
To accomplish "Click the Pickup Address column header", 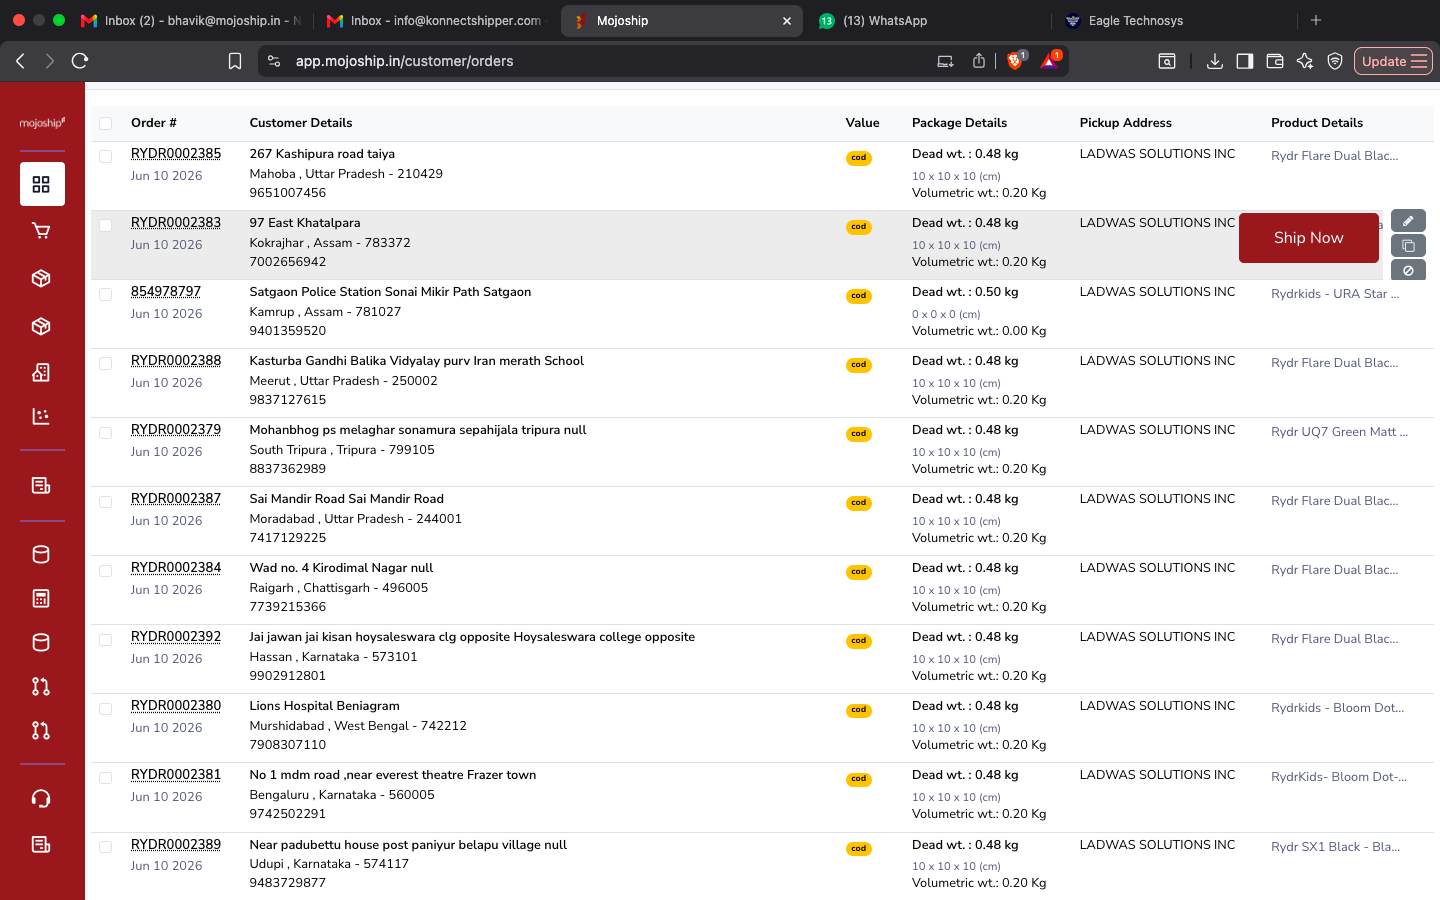I will pos(1125,123).
